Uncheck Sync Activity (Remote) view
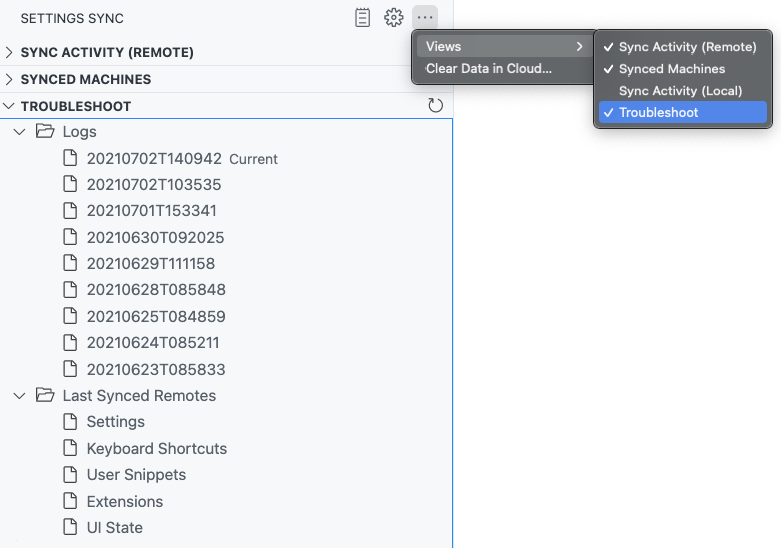 coord(687,47)
